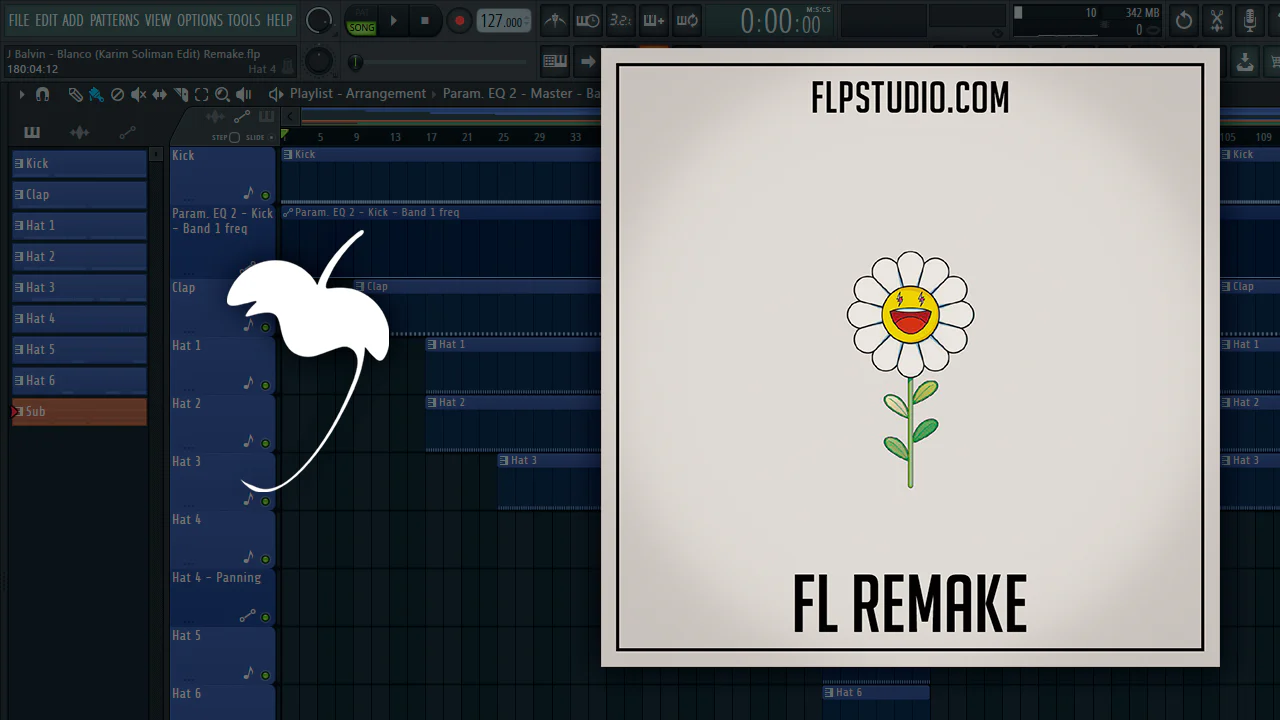The height and width of the screenshot is (720, 1280).
Task: Select the Slice tool in playlist toolbar
Action: 181,94
